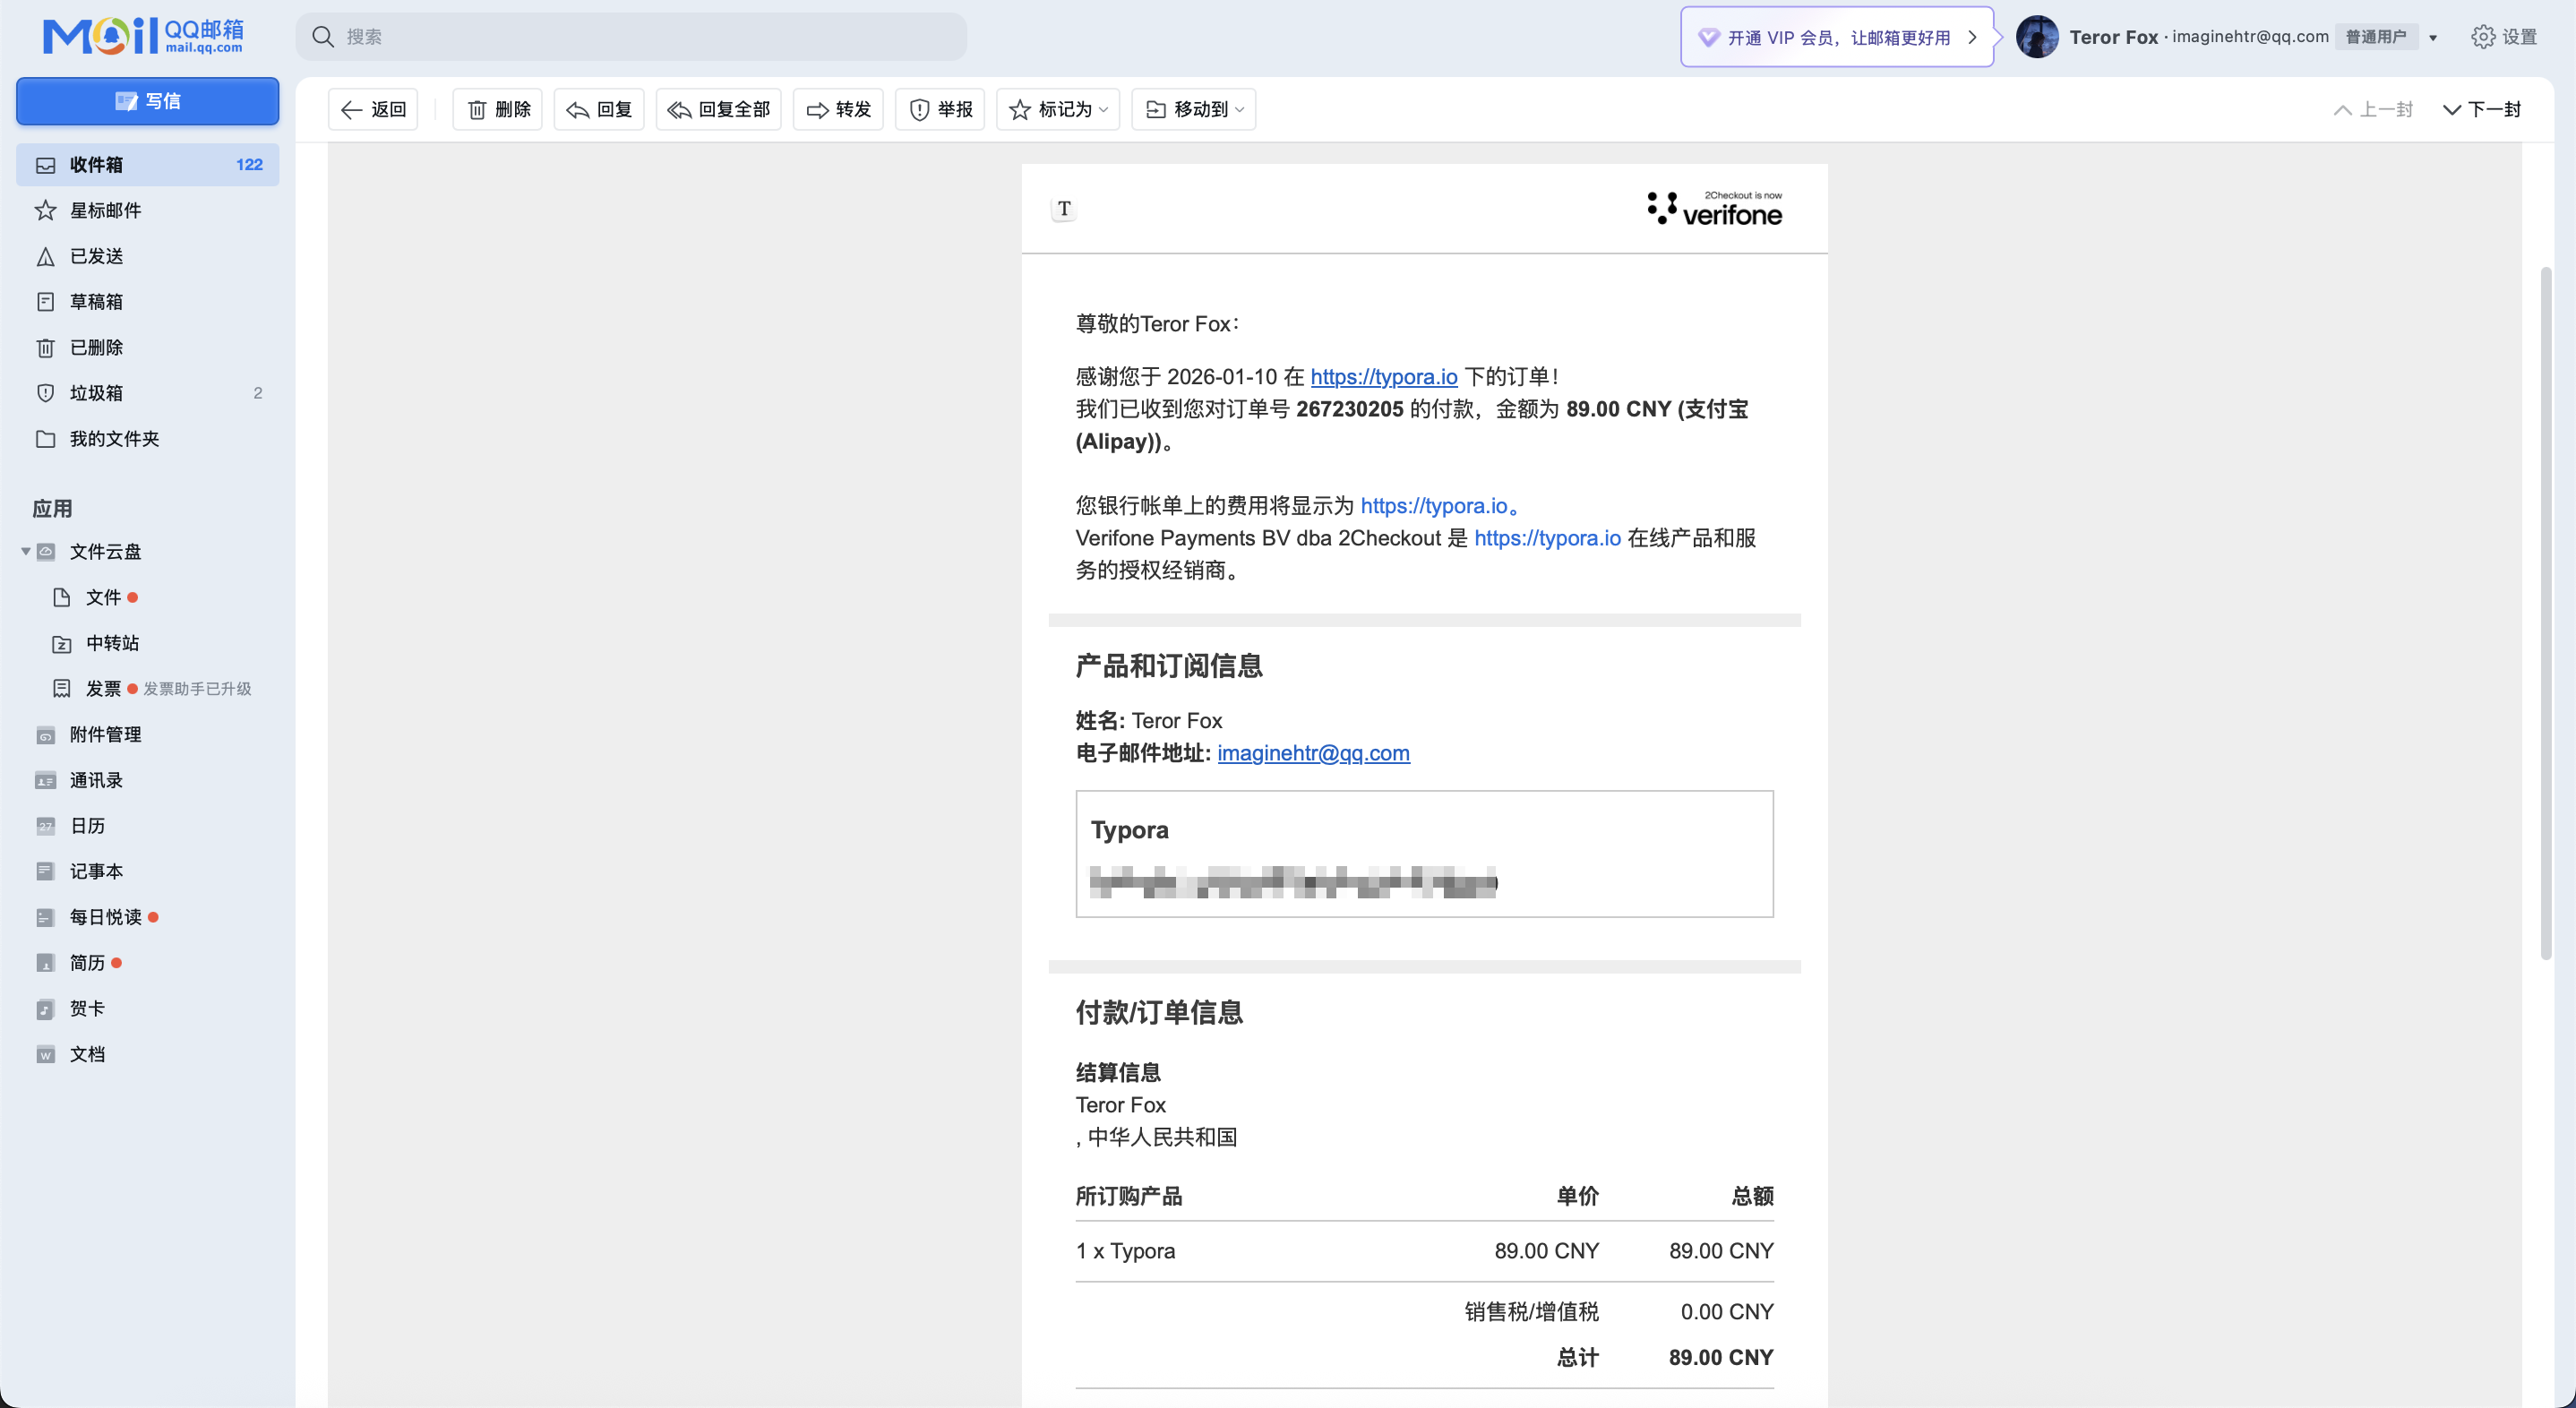Collapse the 文件云盘 section
Image resolution: width=2576 pixels, height=1408 pixels.
(x=24, y=551)
